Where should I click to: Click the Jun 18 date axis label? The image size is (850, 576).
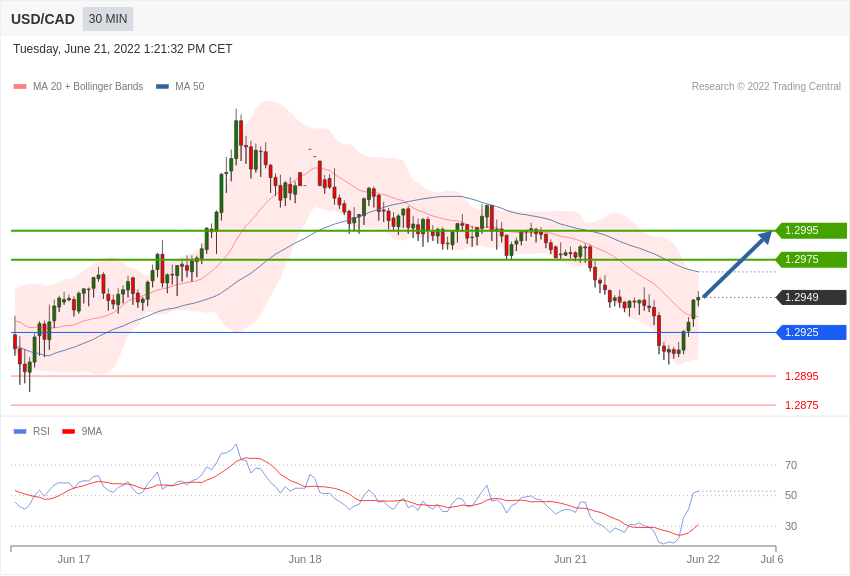305,559
